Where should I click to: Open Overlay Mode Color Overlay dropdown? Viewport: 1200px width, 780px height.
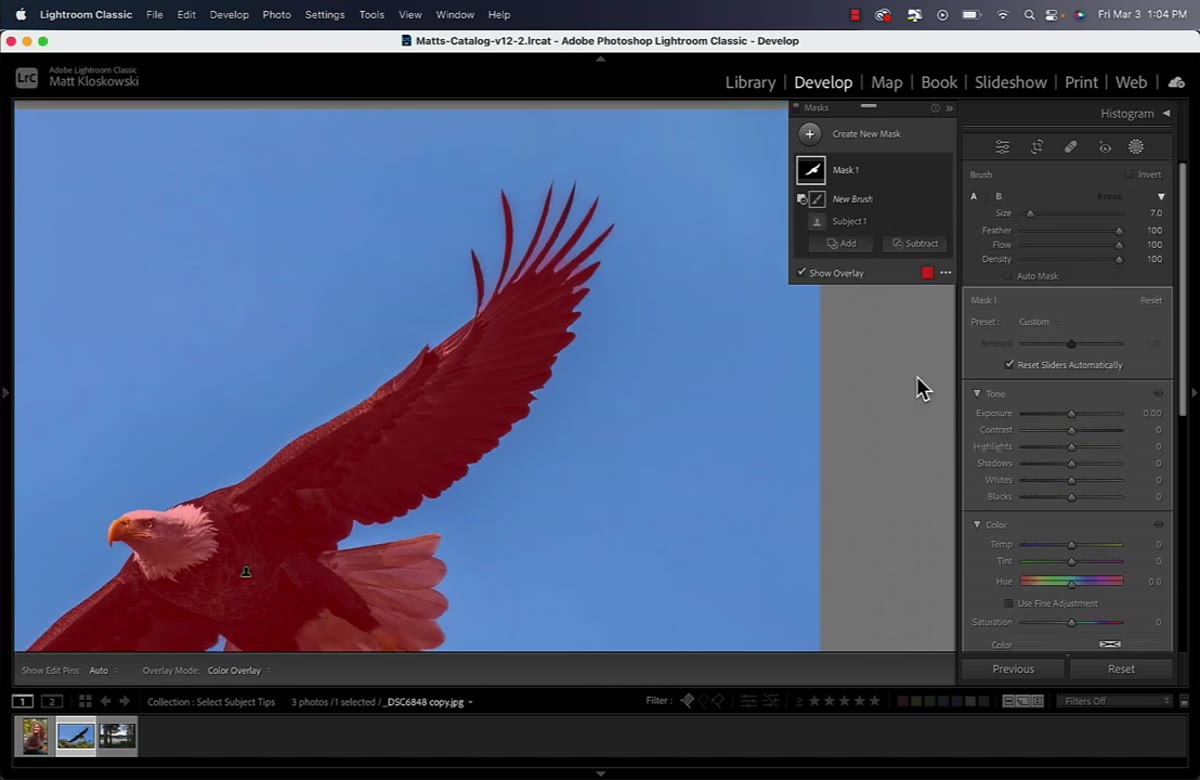click(239, 671)
